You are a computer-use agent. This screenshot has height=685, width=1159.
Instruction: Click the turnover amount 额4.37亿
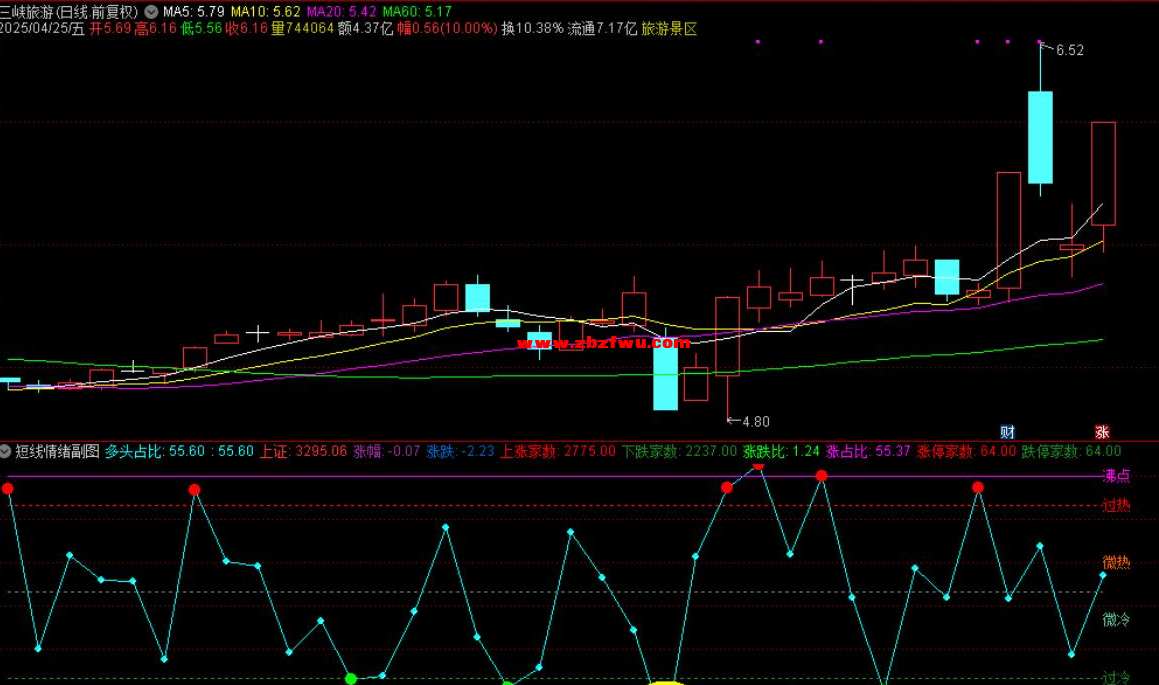(x=365, y=29)
